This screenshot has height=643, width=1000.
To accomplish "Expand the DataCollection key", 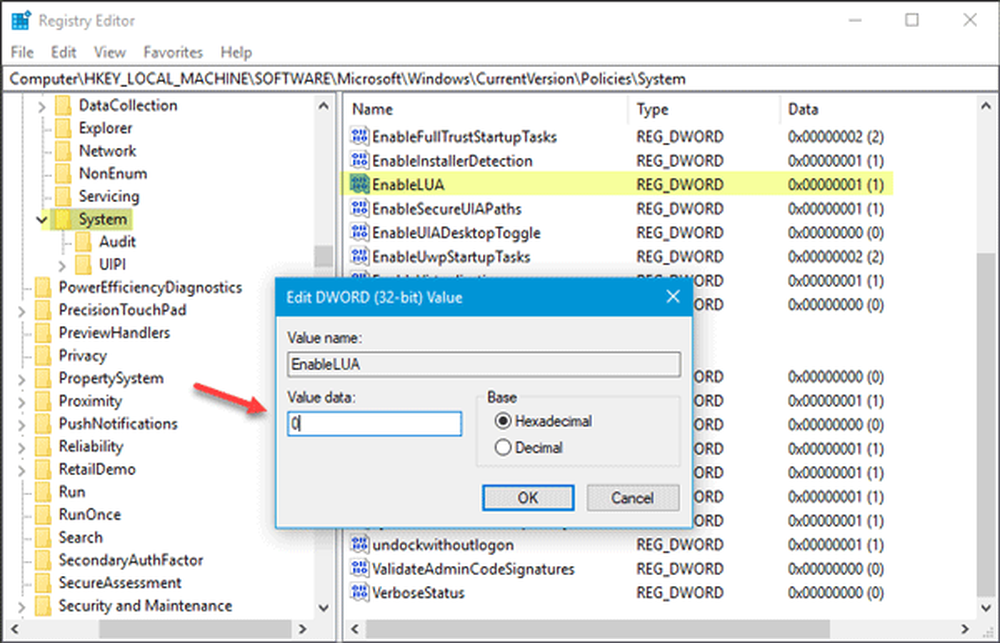I will click(41, 106).
